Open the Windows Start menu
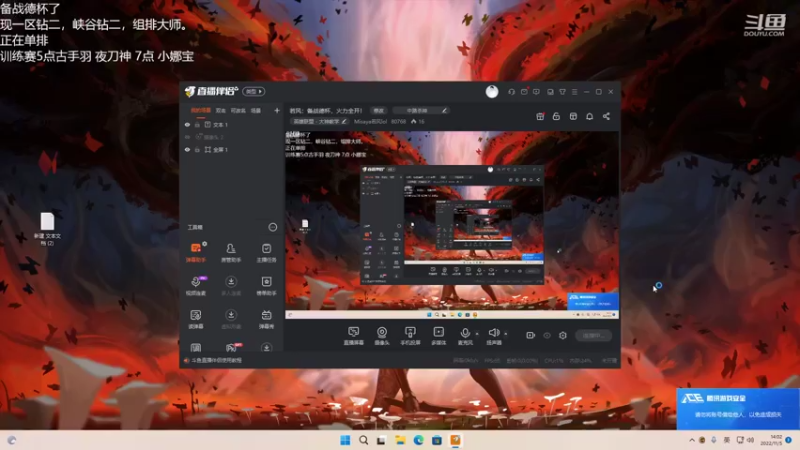 pyautogui.click(x=345, y=440)
